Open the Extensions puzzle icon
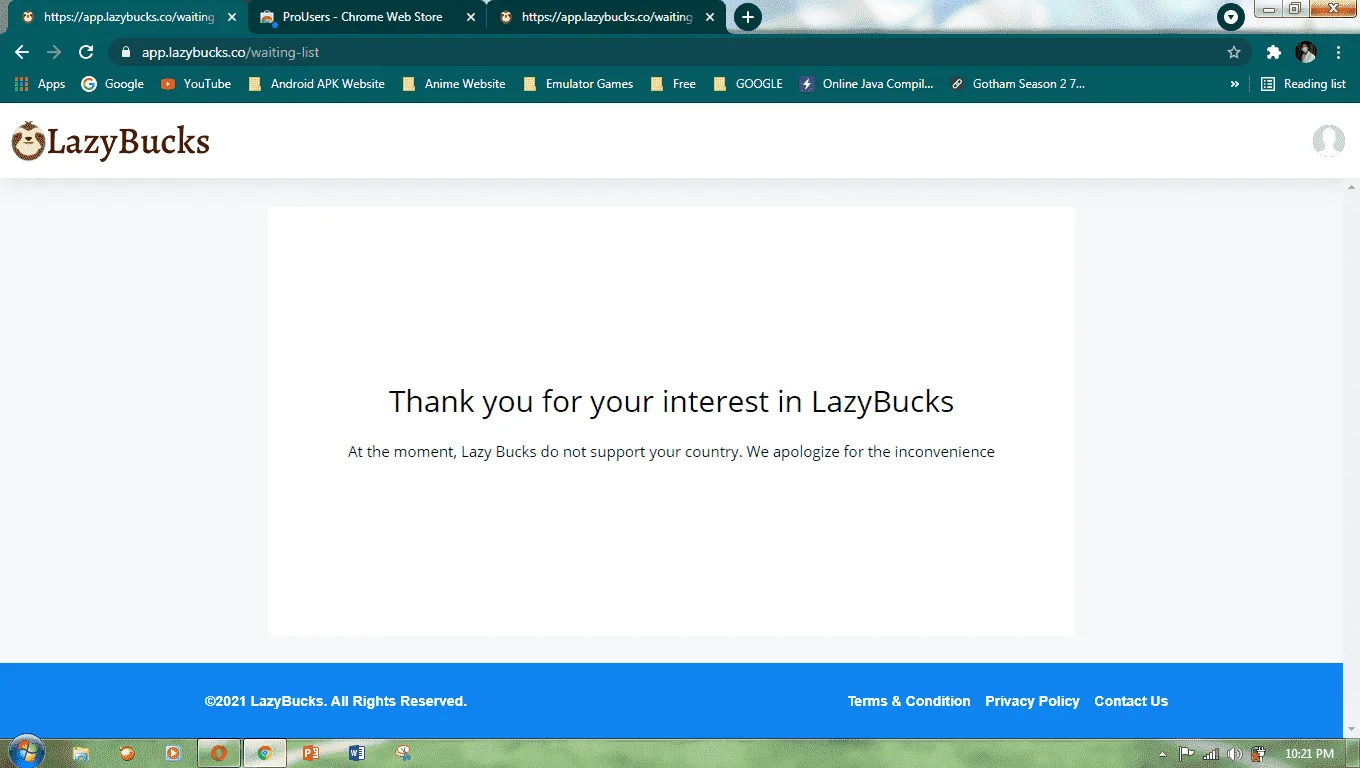The height and width of the screenshot is (768, 1360). click(1273, 52)
